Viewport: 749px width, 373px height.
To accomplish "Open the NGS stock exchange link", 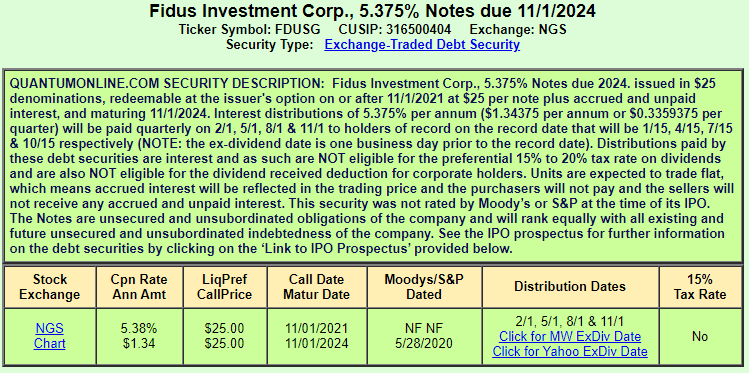I will [50, 329].
